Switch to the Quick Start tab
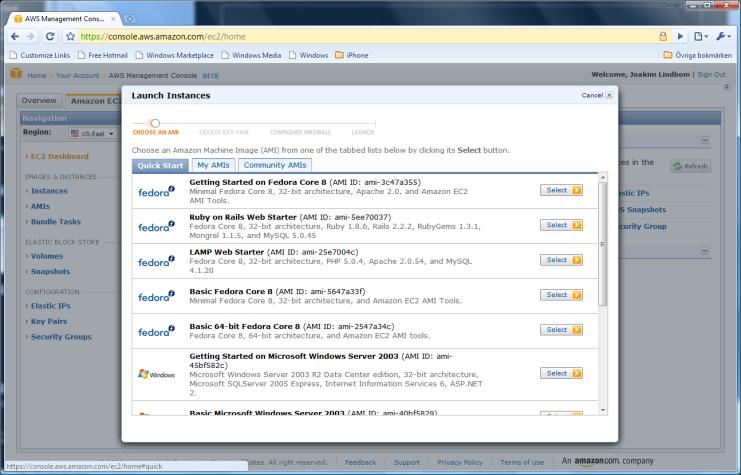This screenshot has width=741, height=475. point(160,165)
